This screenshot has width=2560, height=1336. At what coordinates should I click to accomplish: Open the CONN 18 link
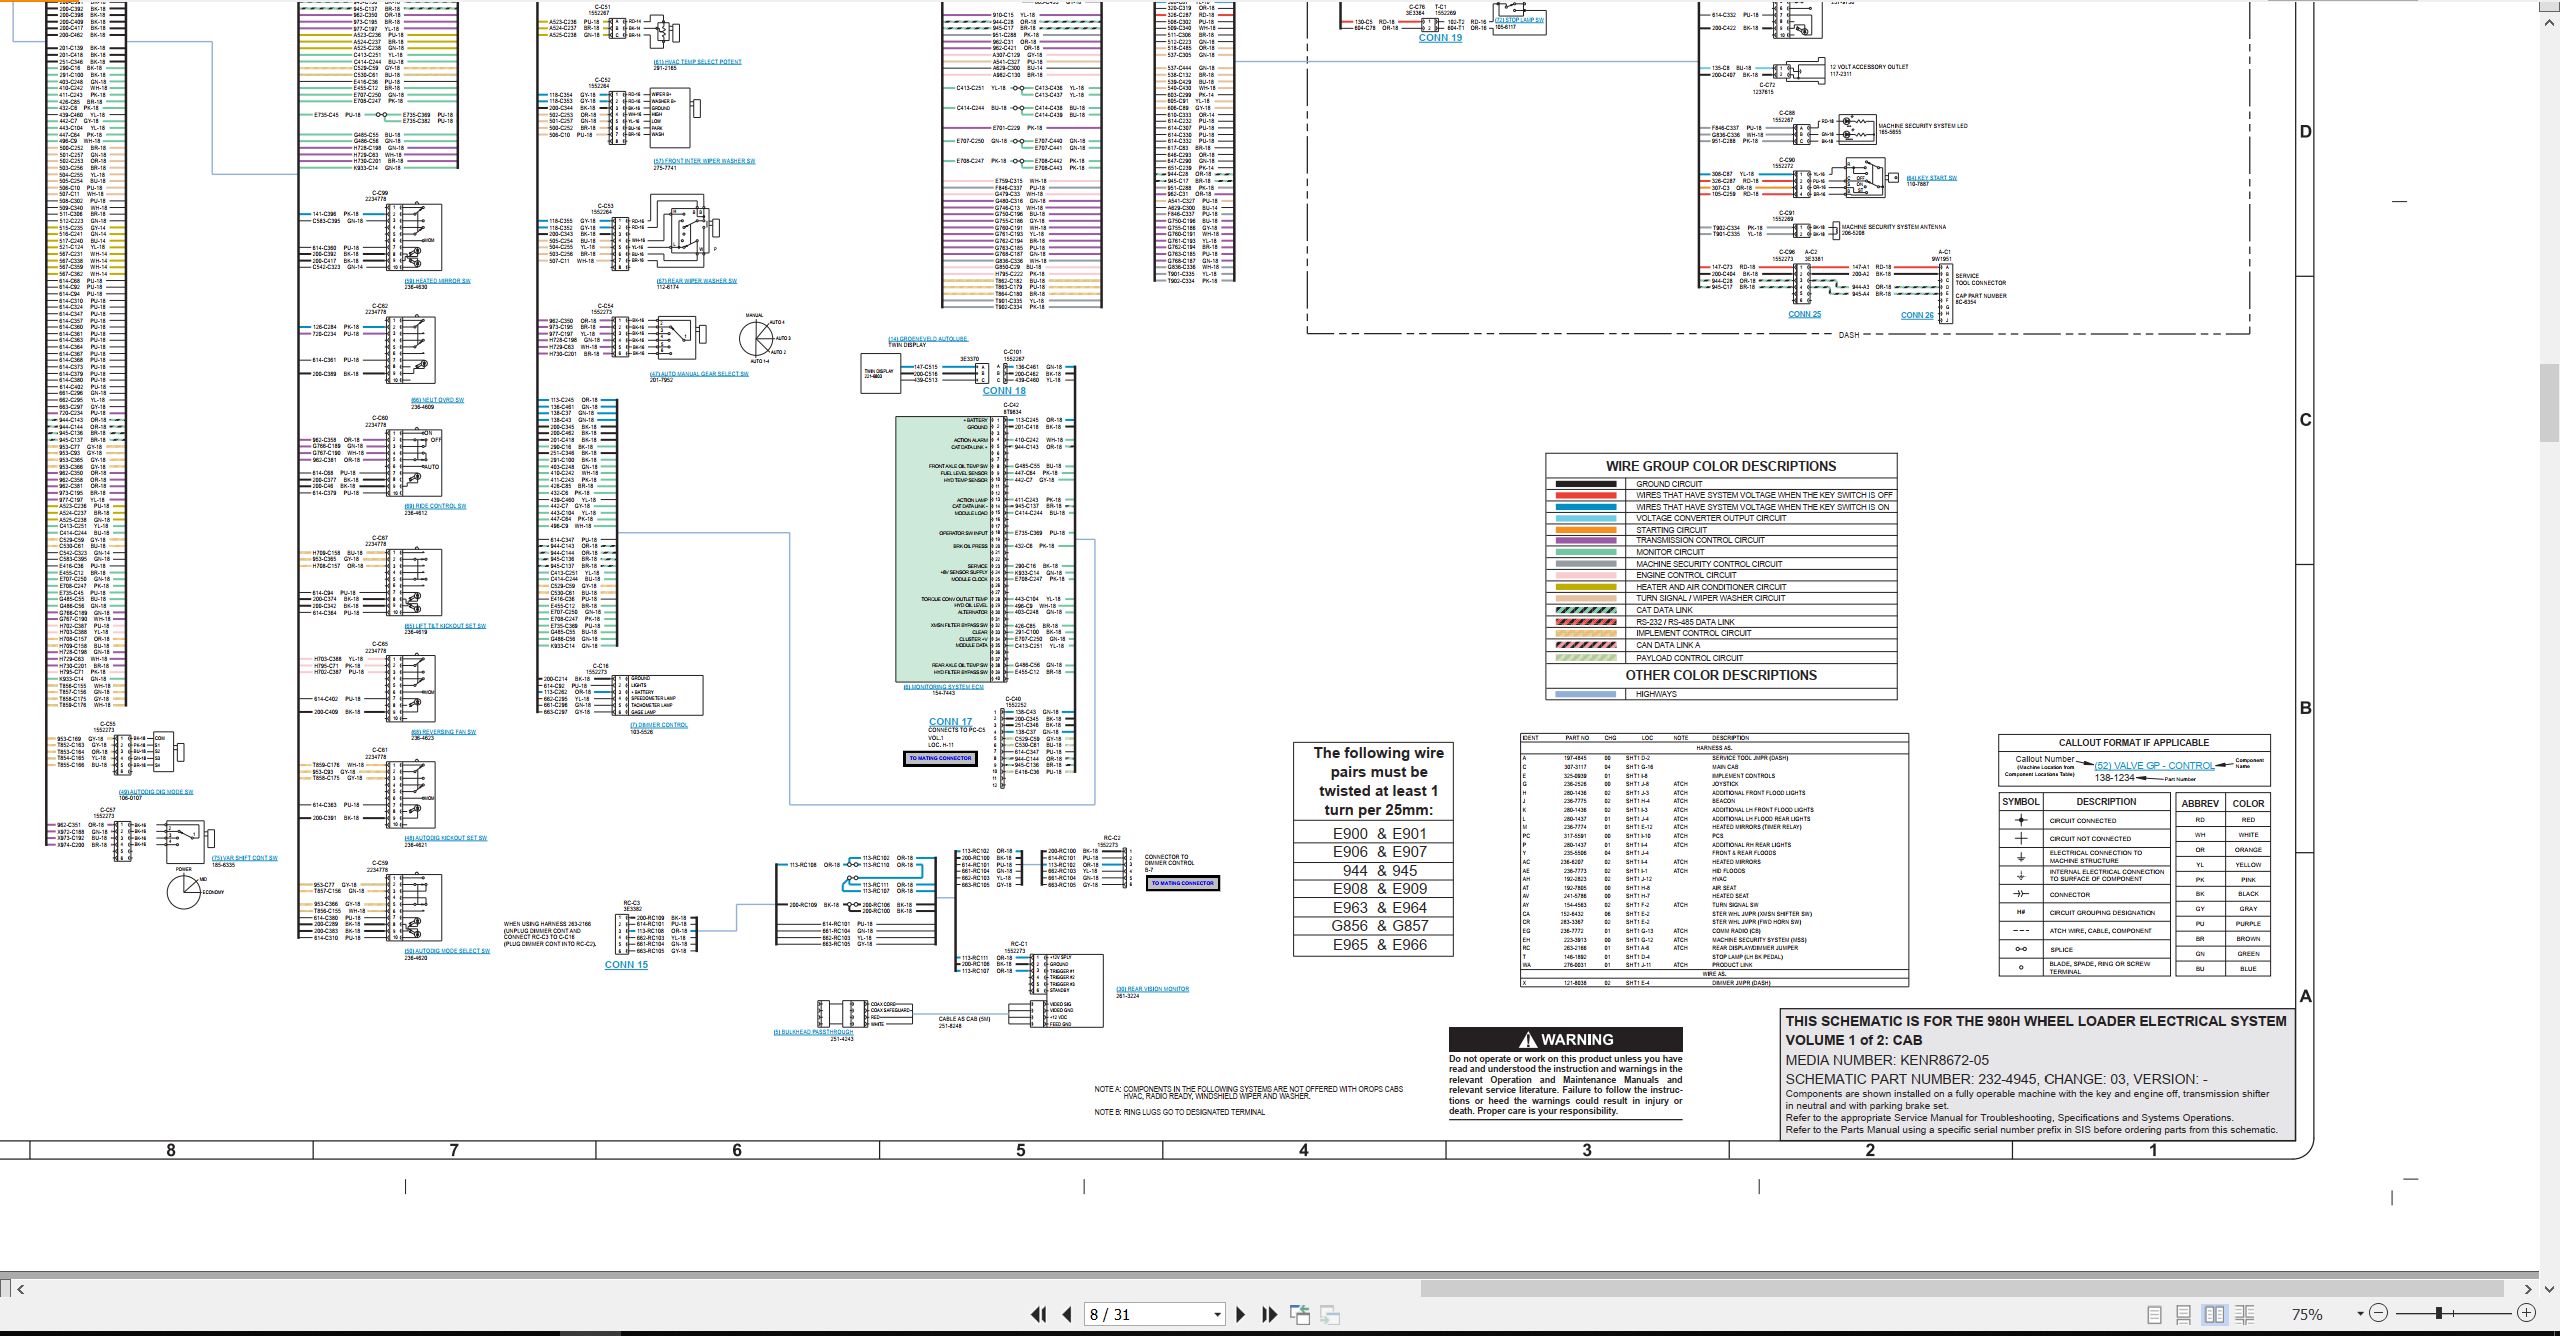1004,391
